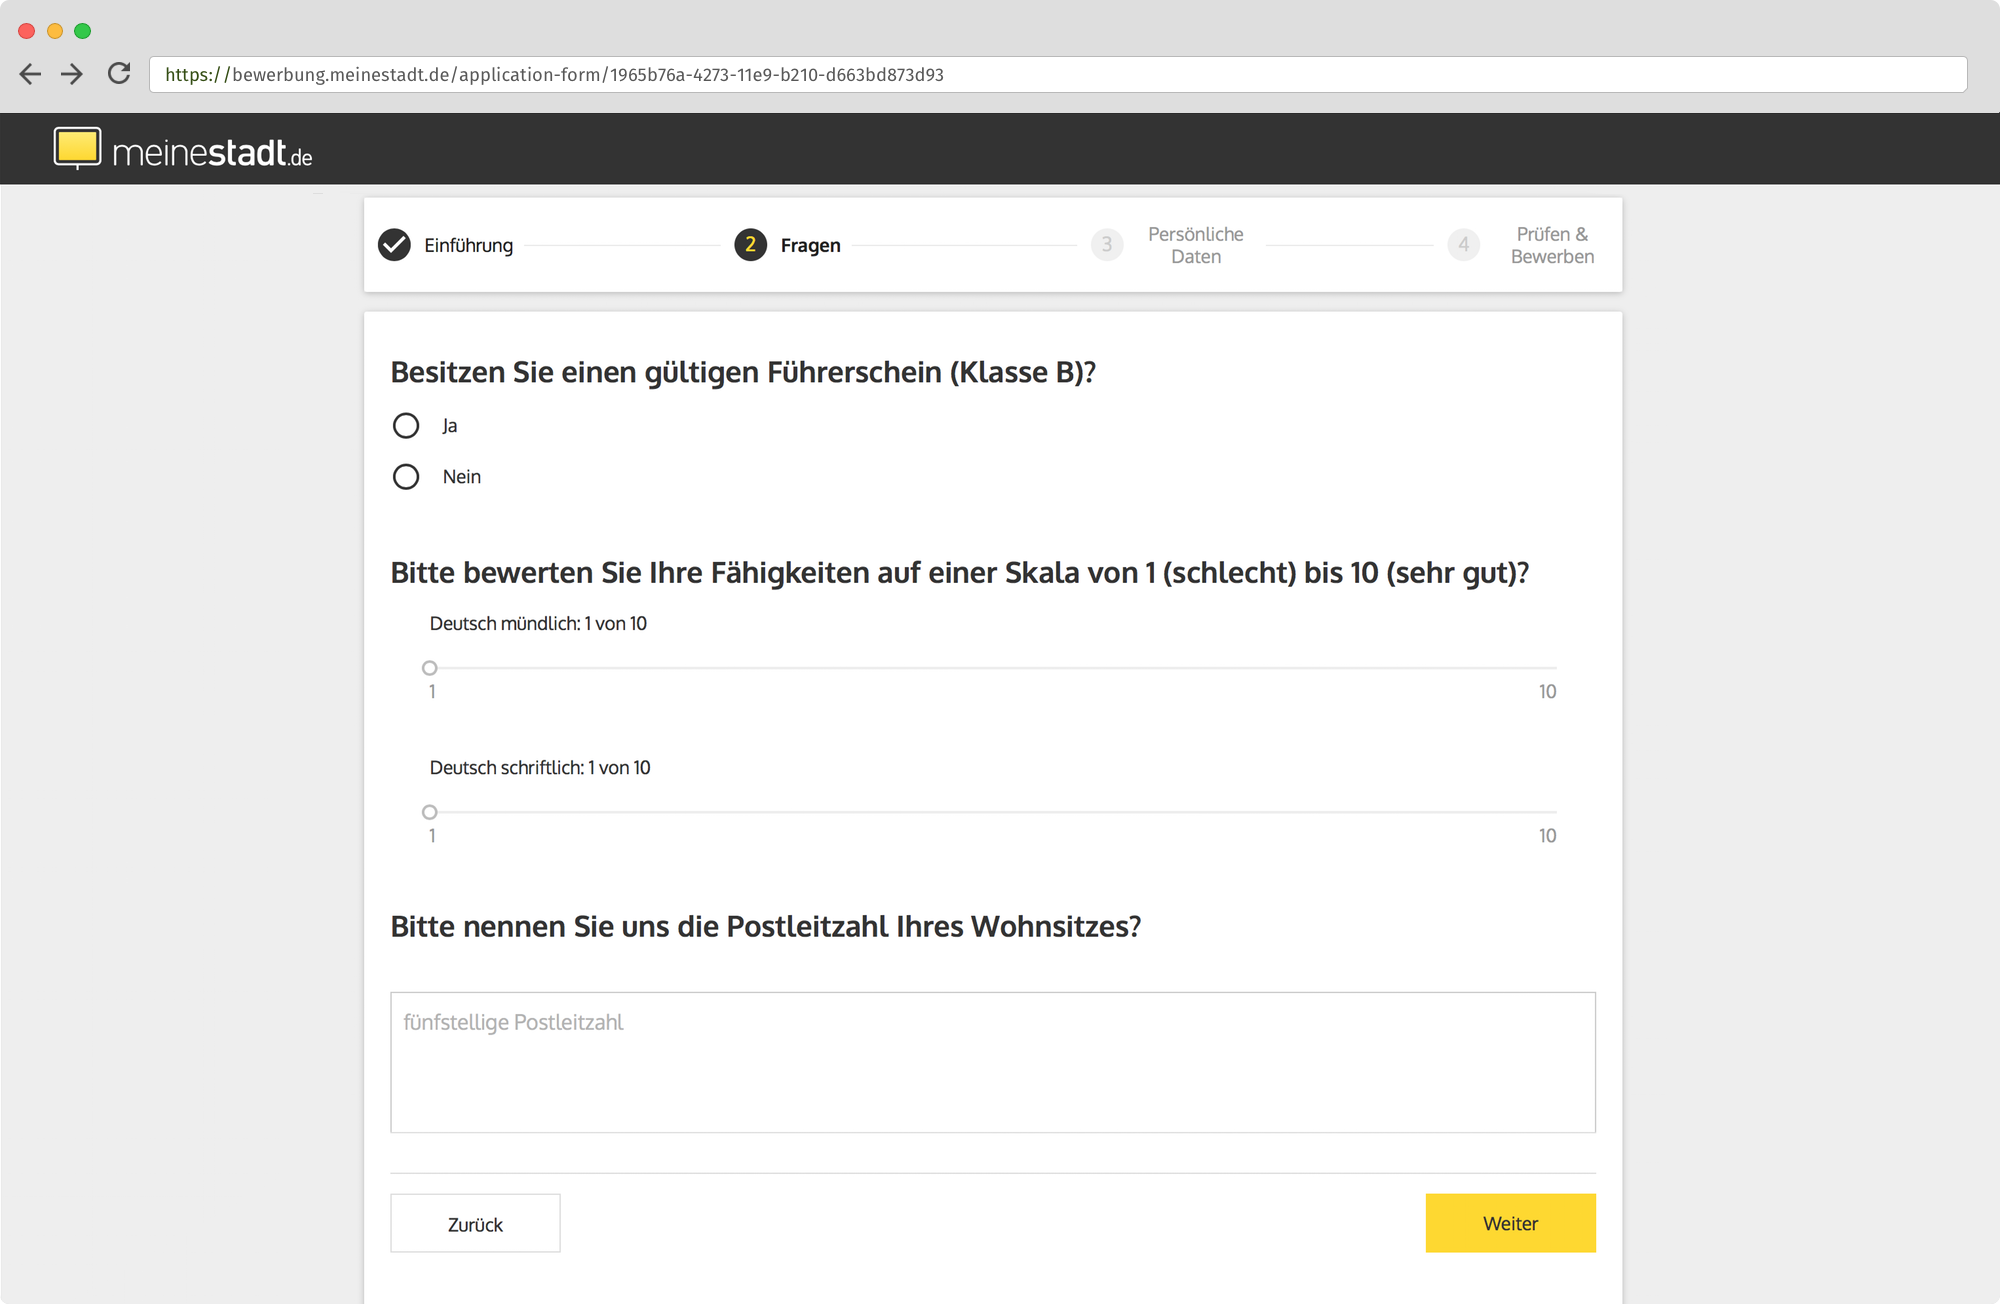Click the 'Ja' option label

pos(450,426)
